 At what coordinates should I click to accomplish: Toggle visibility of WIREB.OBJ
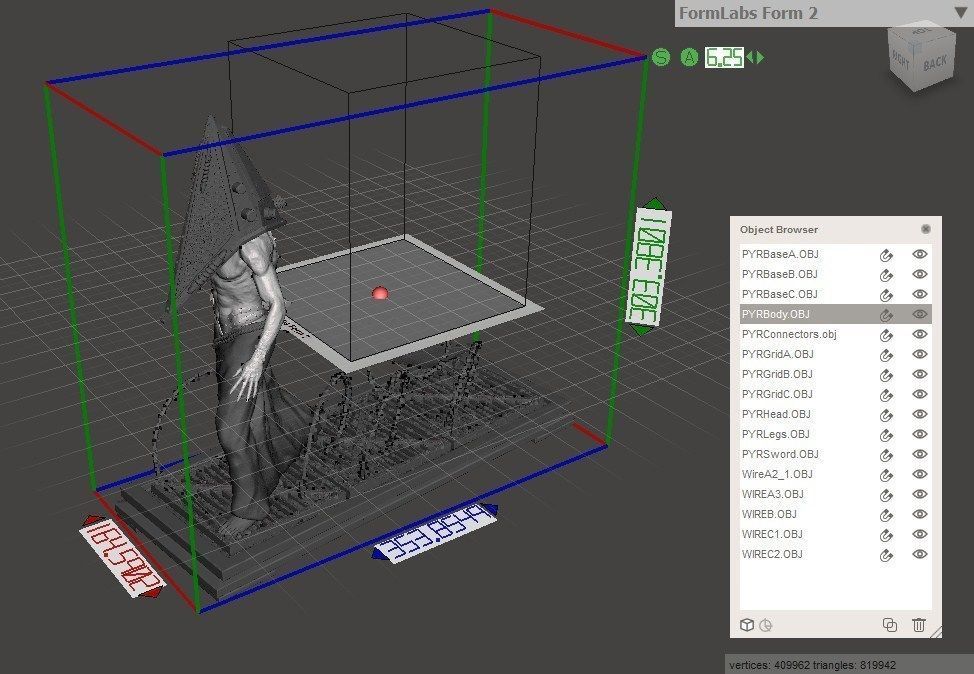920,514
